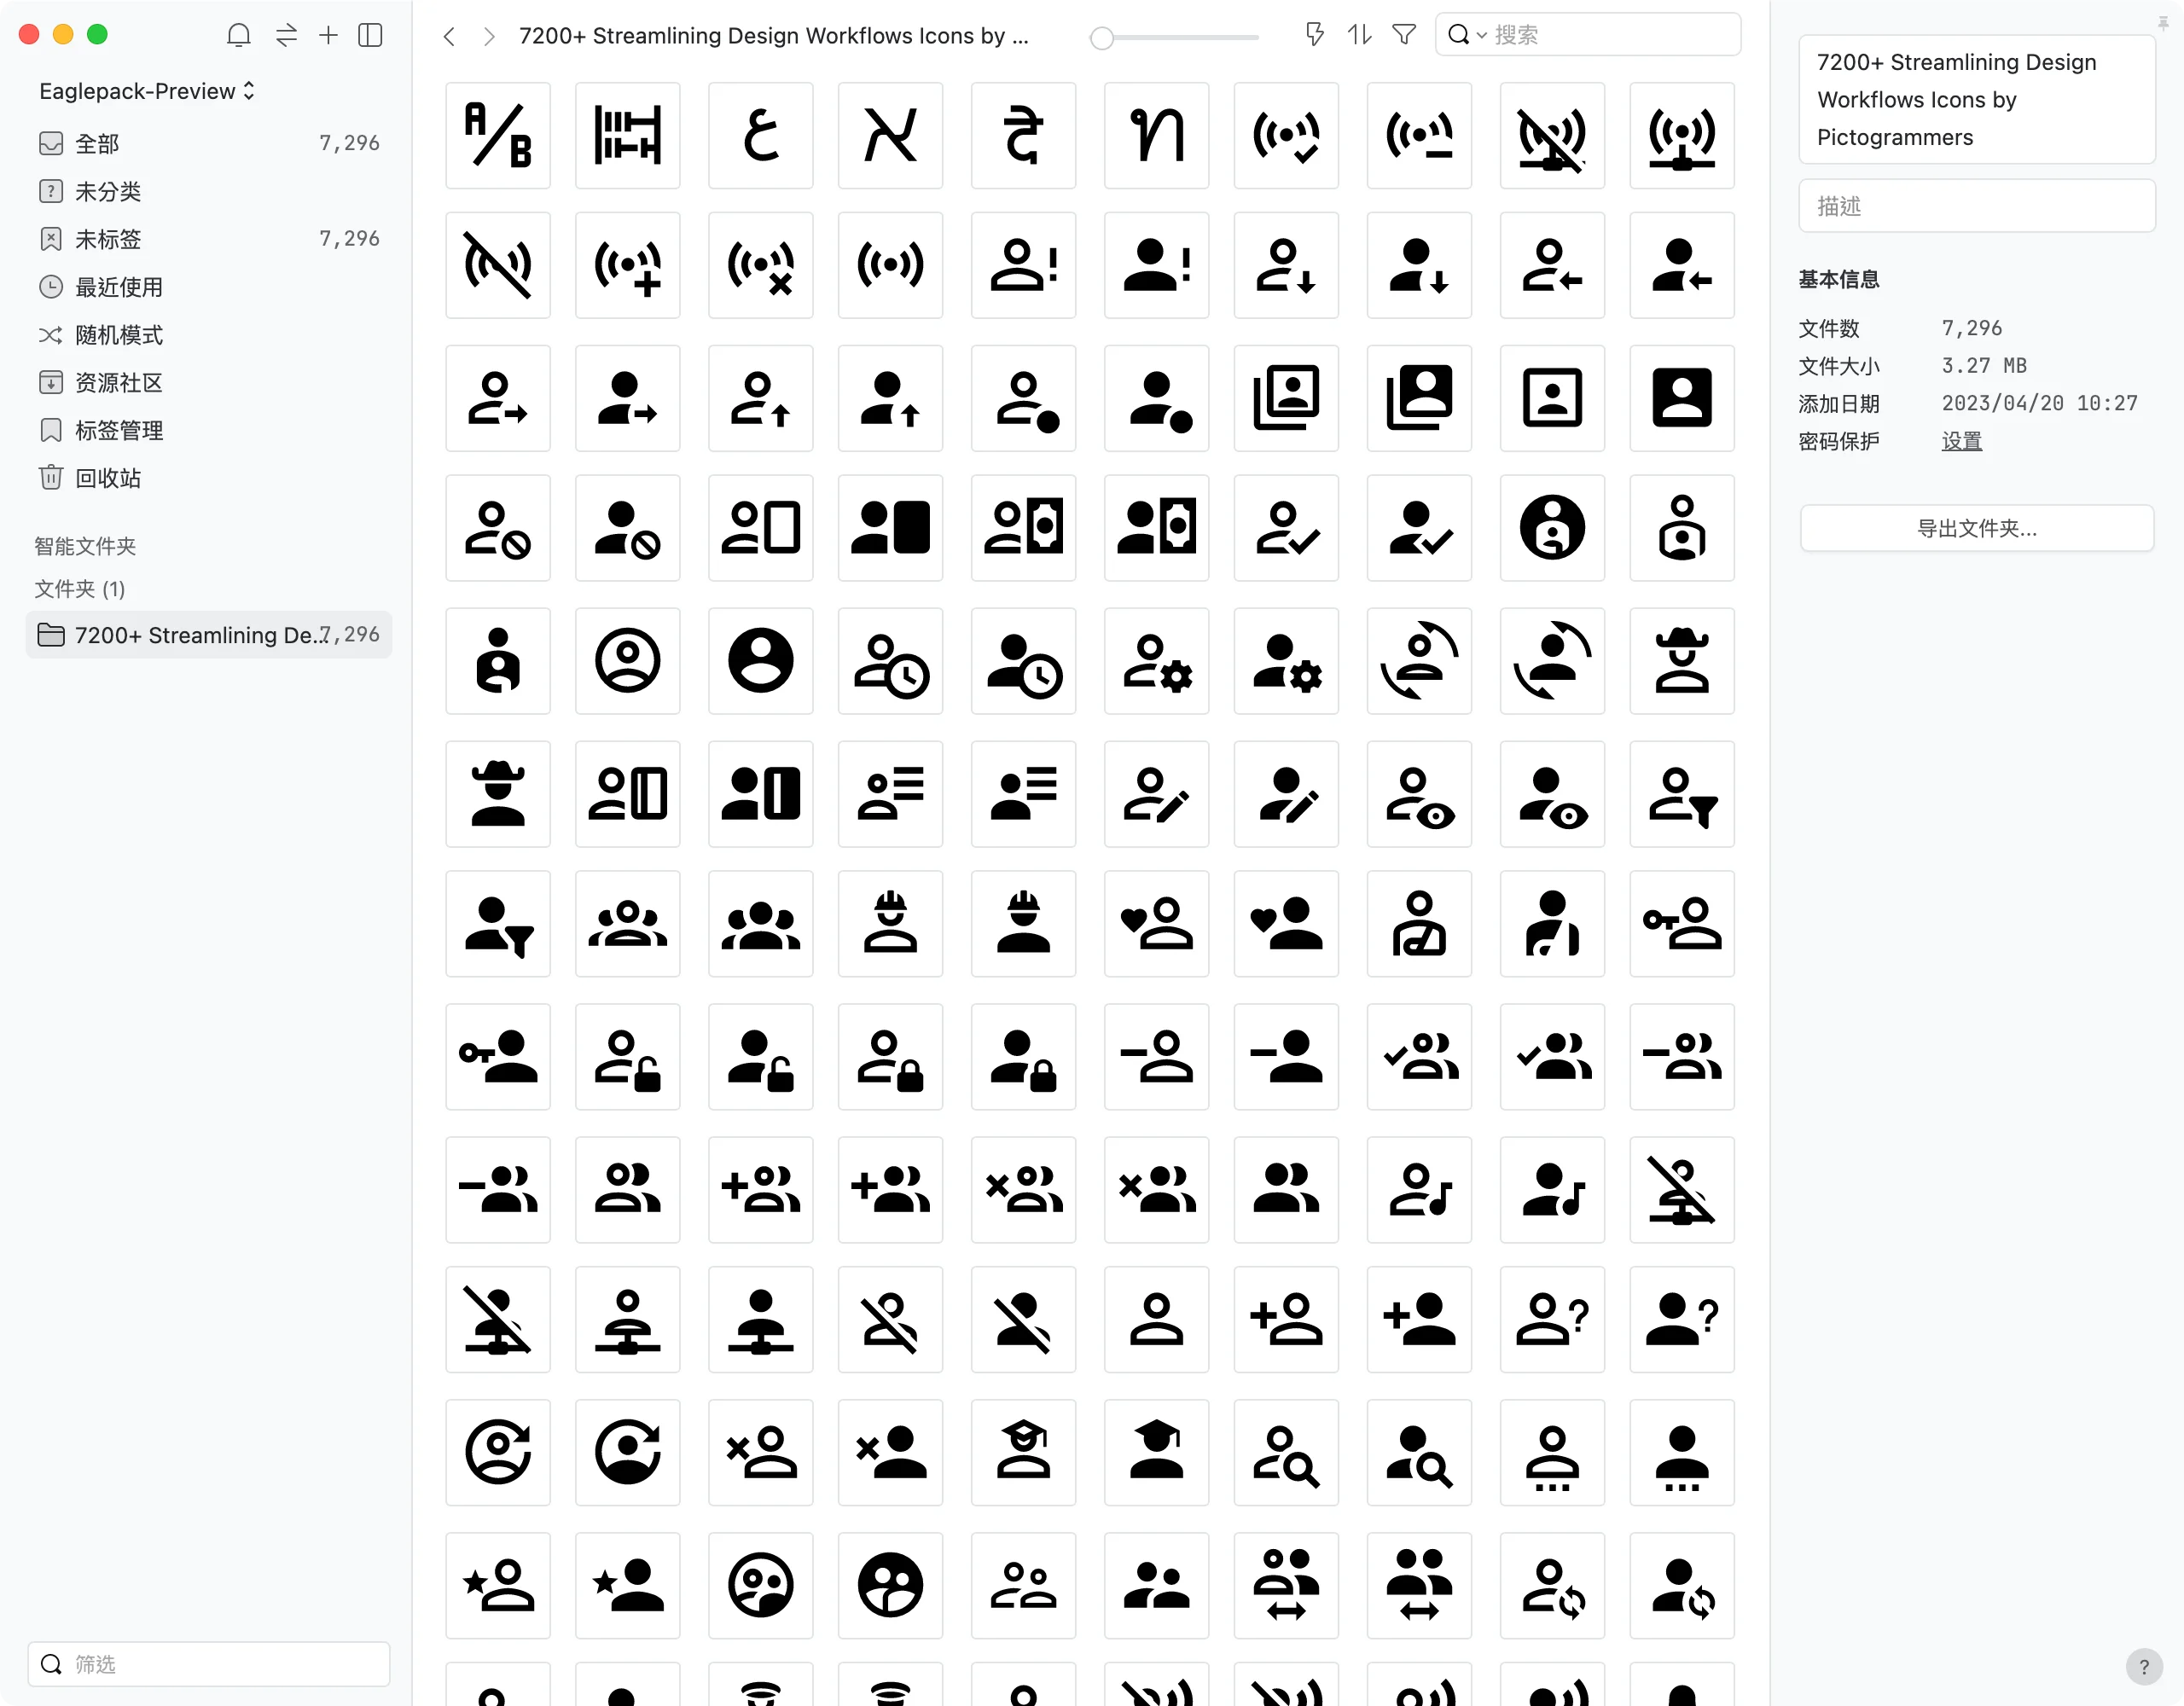This screenshot has height=1706, width=2184.
Task: Select the outline account alert icon
Action: pyautogui.click(x=1023, y=265)
